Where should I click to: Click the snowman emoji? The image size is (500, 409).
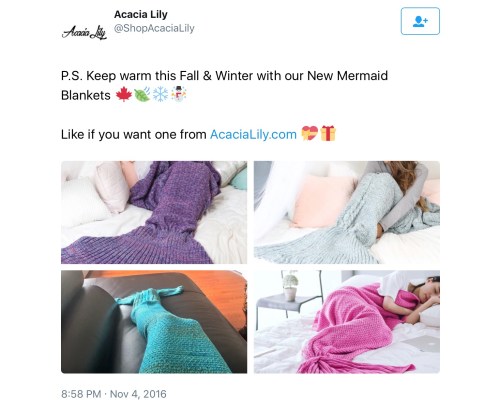(179, 94)
